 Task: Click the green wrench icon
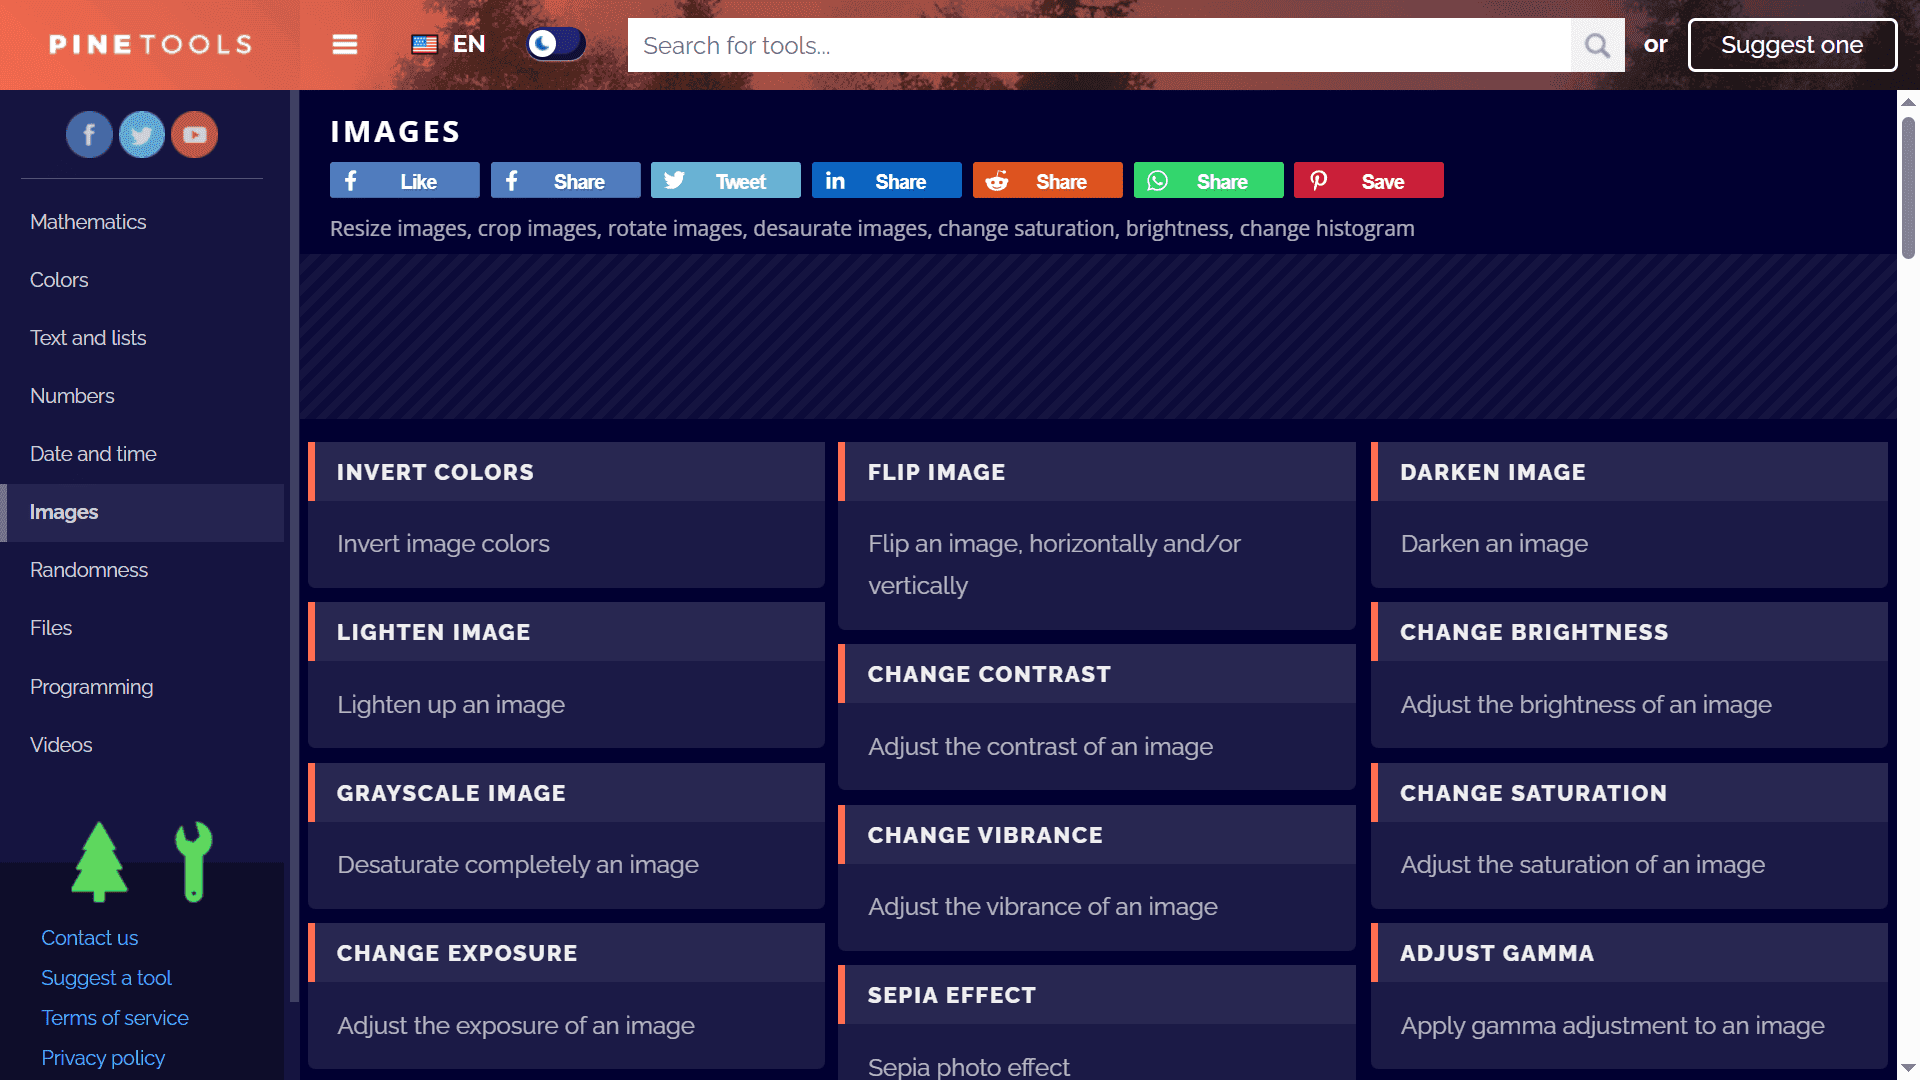(x=193, y=861)
